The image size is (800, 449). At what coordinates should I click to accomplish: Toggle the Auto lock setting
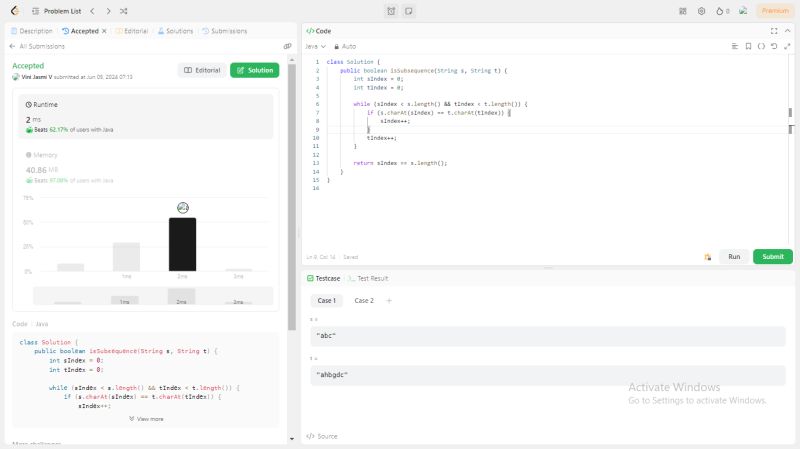click(345, 46)
